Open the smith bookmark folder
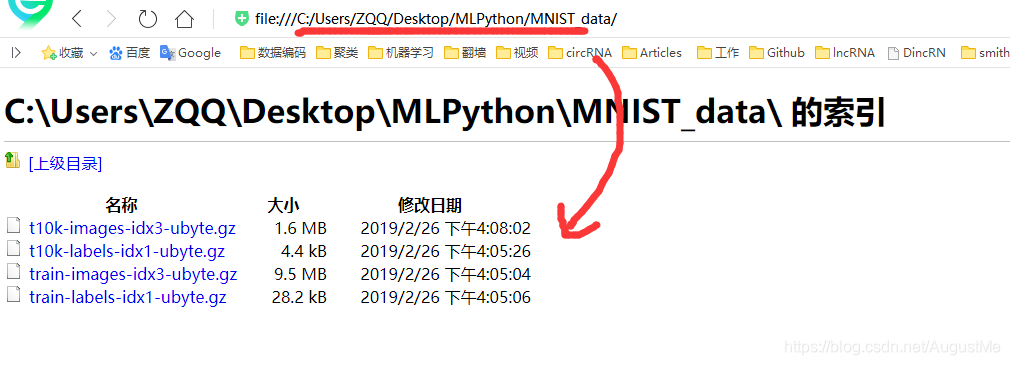Image resolution: width=1010 pixels, height=365 pixels. [985, 53]
